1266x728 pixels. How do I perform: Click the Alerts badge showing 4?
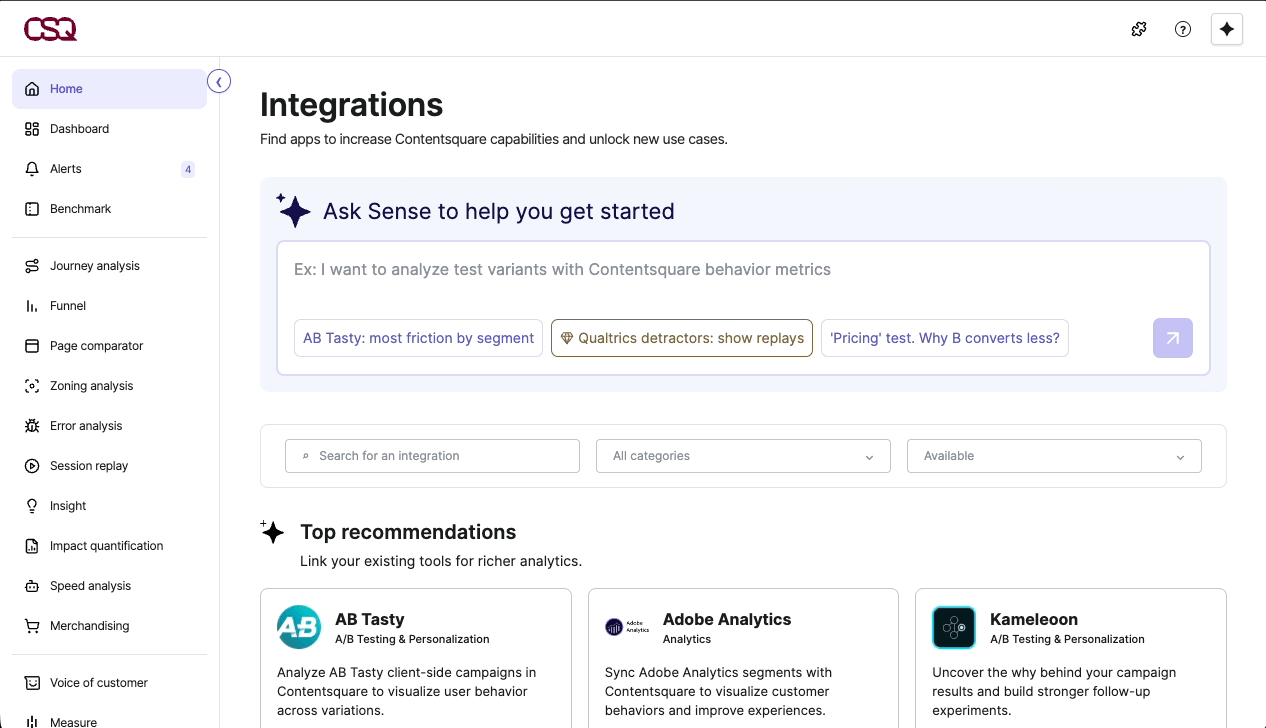(188, 169)
